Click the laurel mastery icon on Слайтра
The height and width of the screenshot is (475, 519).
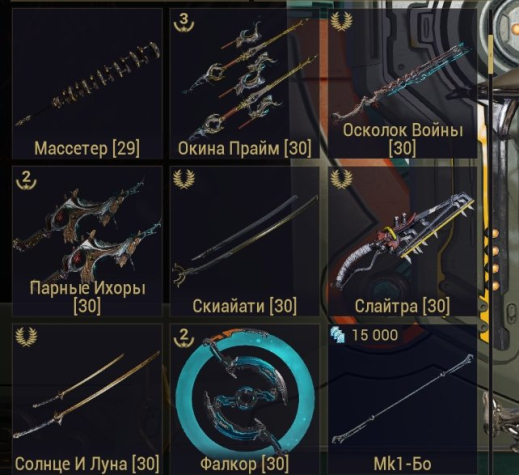click(x=341, y=179)
